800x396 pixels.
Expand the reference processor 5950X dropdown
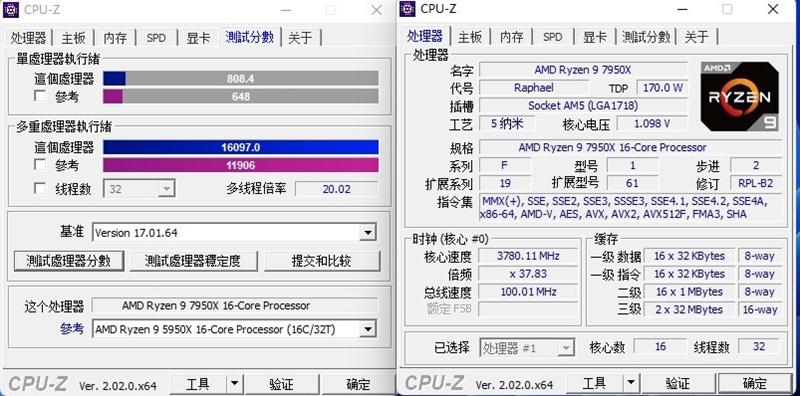[x=367, y=329]
